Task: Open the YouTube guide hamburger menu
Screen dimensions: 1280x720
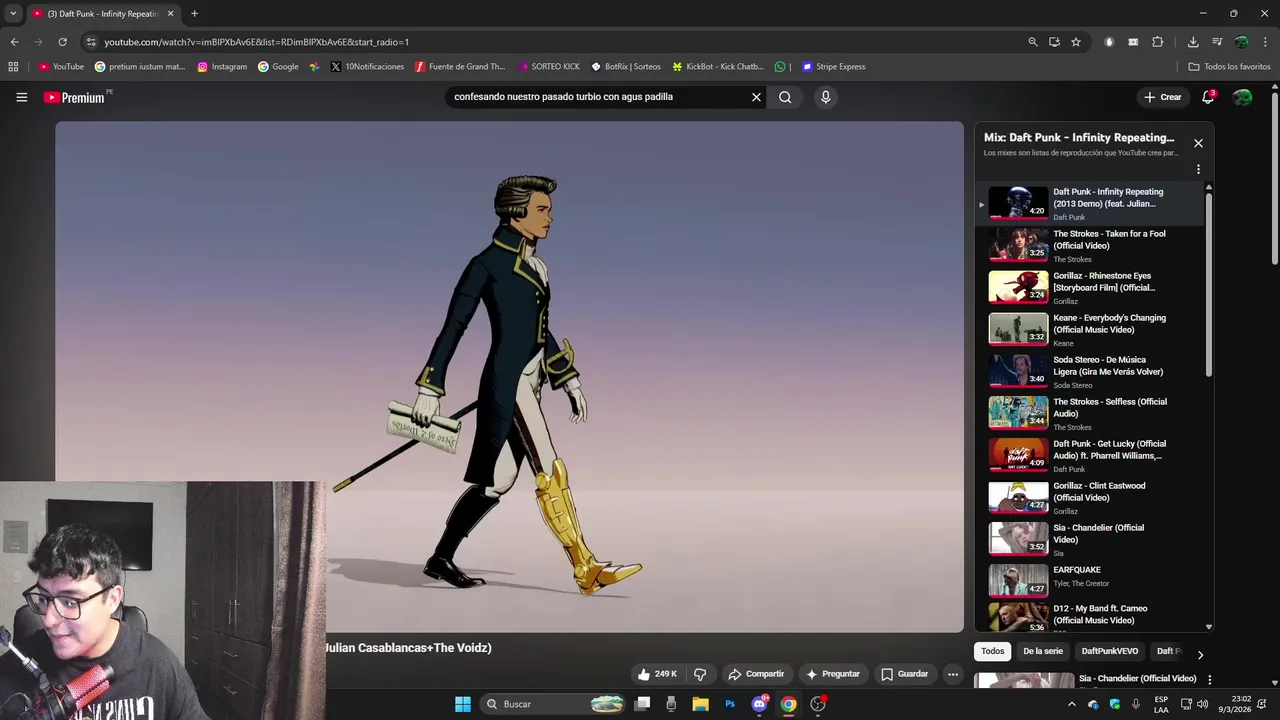Action: click(x=21, y=97)
